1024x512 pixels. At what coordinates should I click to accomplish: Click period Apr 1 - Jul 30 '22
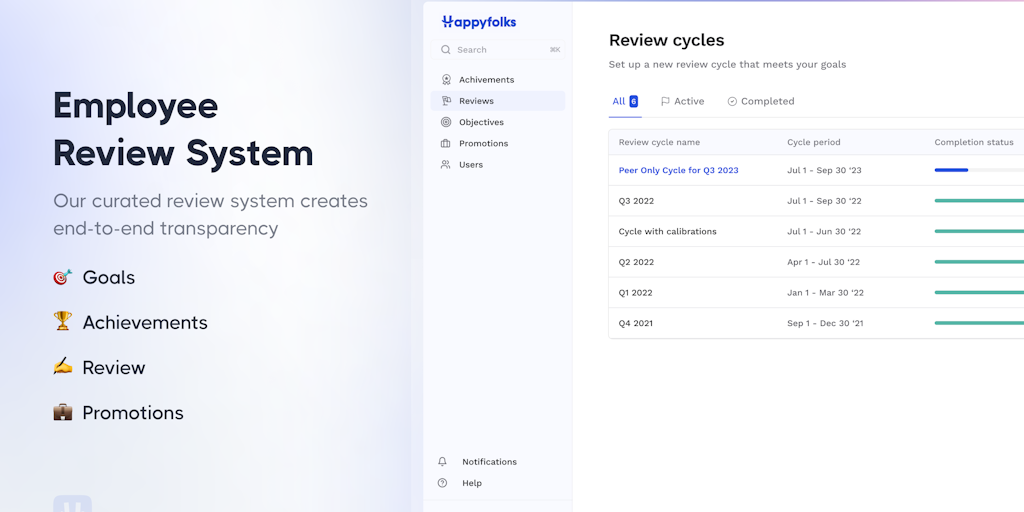click(x=824, y=263)
